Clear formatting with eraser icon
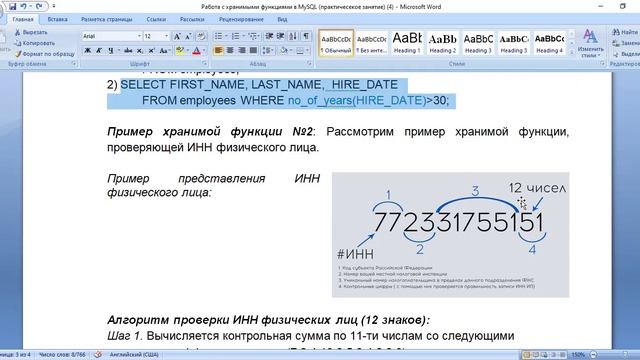Screen dimensions: 640x360 201,36
